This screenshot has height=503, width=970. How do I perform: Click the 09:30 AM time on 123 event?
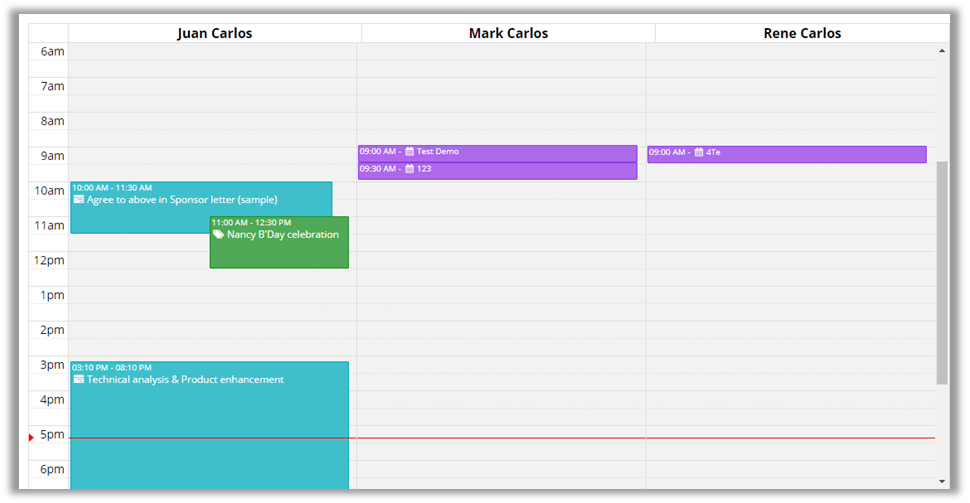pyautogui.click(x=378, y=169)
